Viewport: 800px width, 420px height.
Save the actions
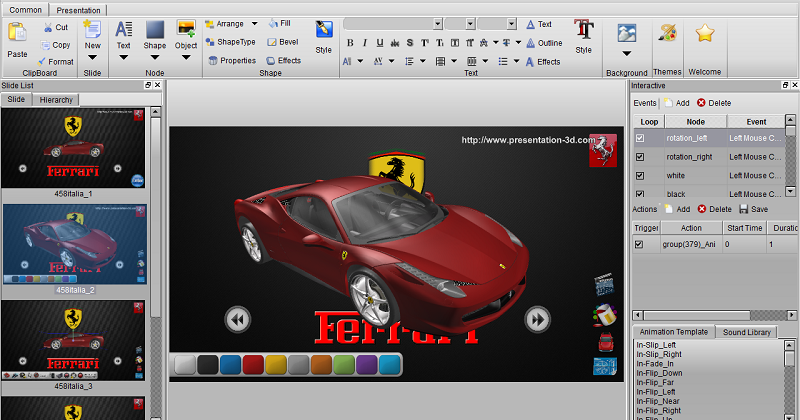click(754, 209)
